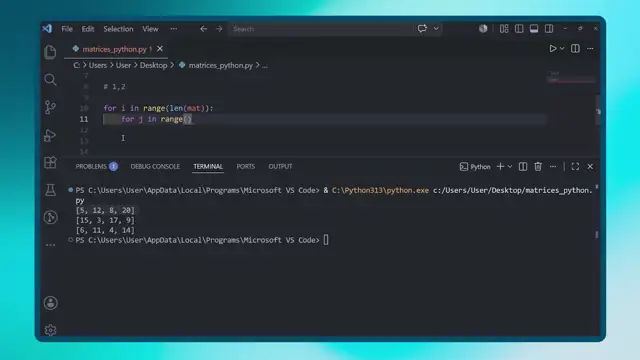640x360 pixels.
Task: Open the Testing flask view
Action: 50,190
